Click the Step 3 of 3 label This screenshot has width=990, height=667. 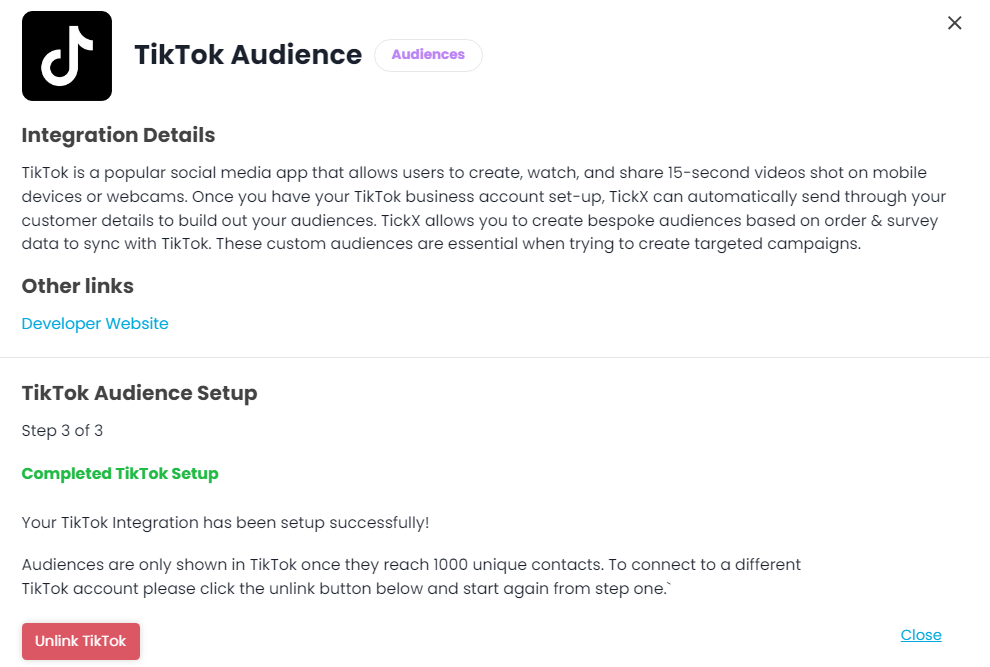[62, 430]
